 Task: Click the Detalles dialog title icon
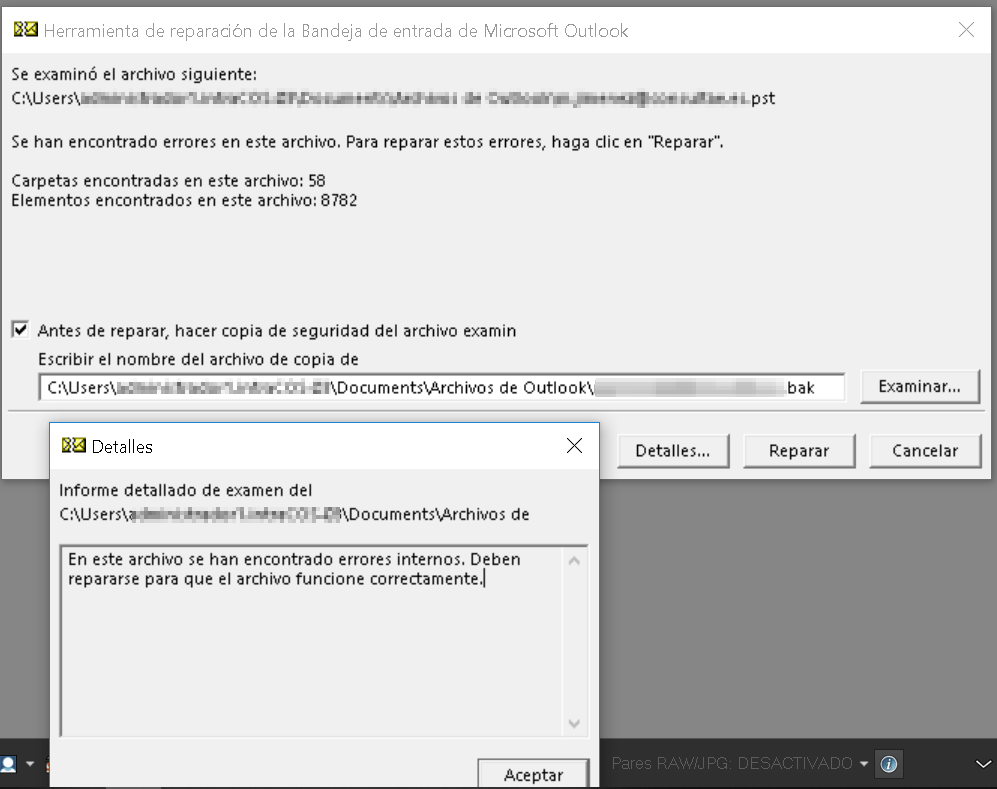pyautogui.click(x=74, y=446)
